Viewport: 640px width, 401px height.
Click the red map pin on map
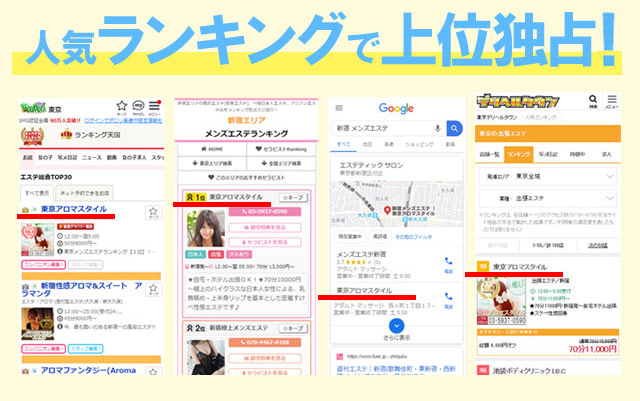[387, 211]
